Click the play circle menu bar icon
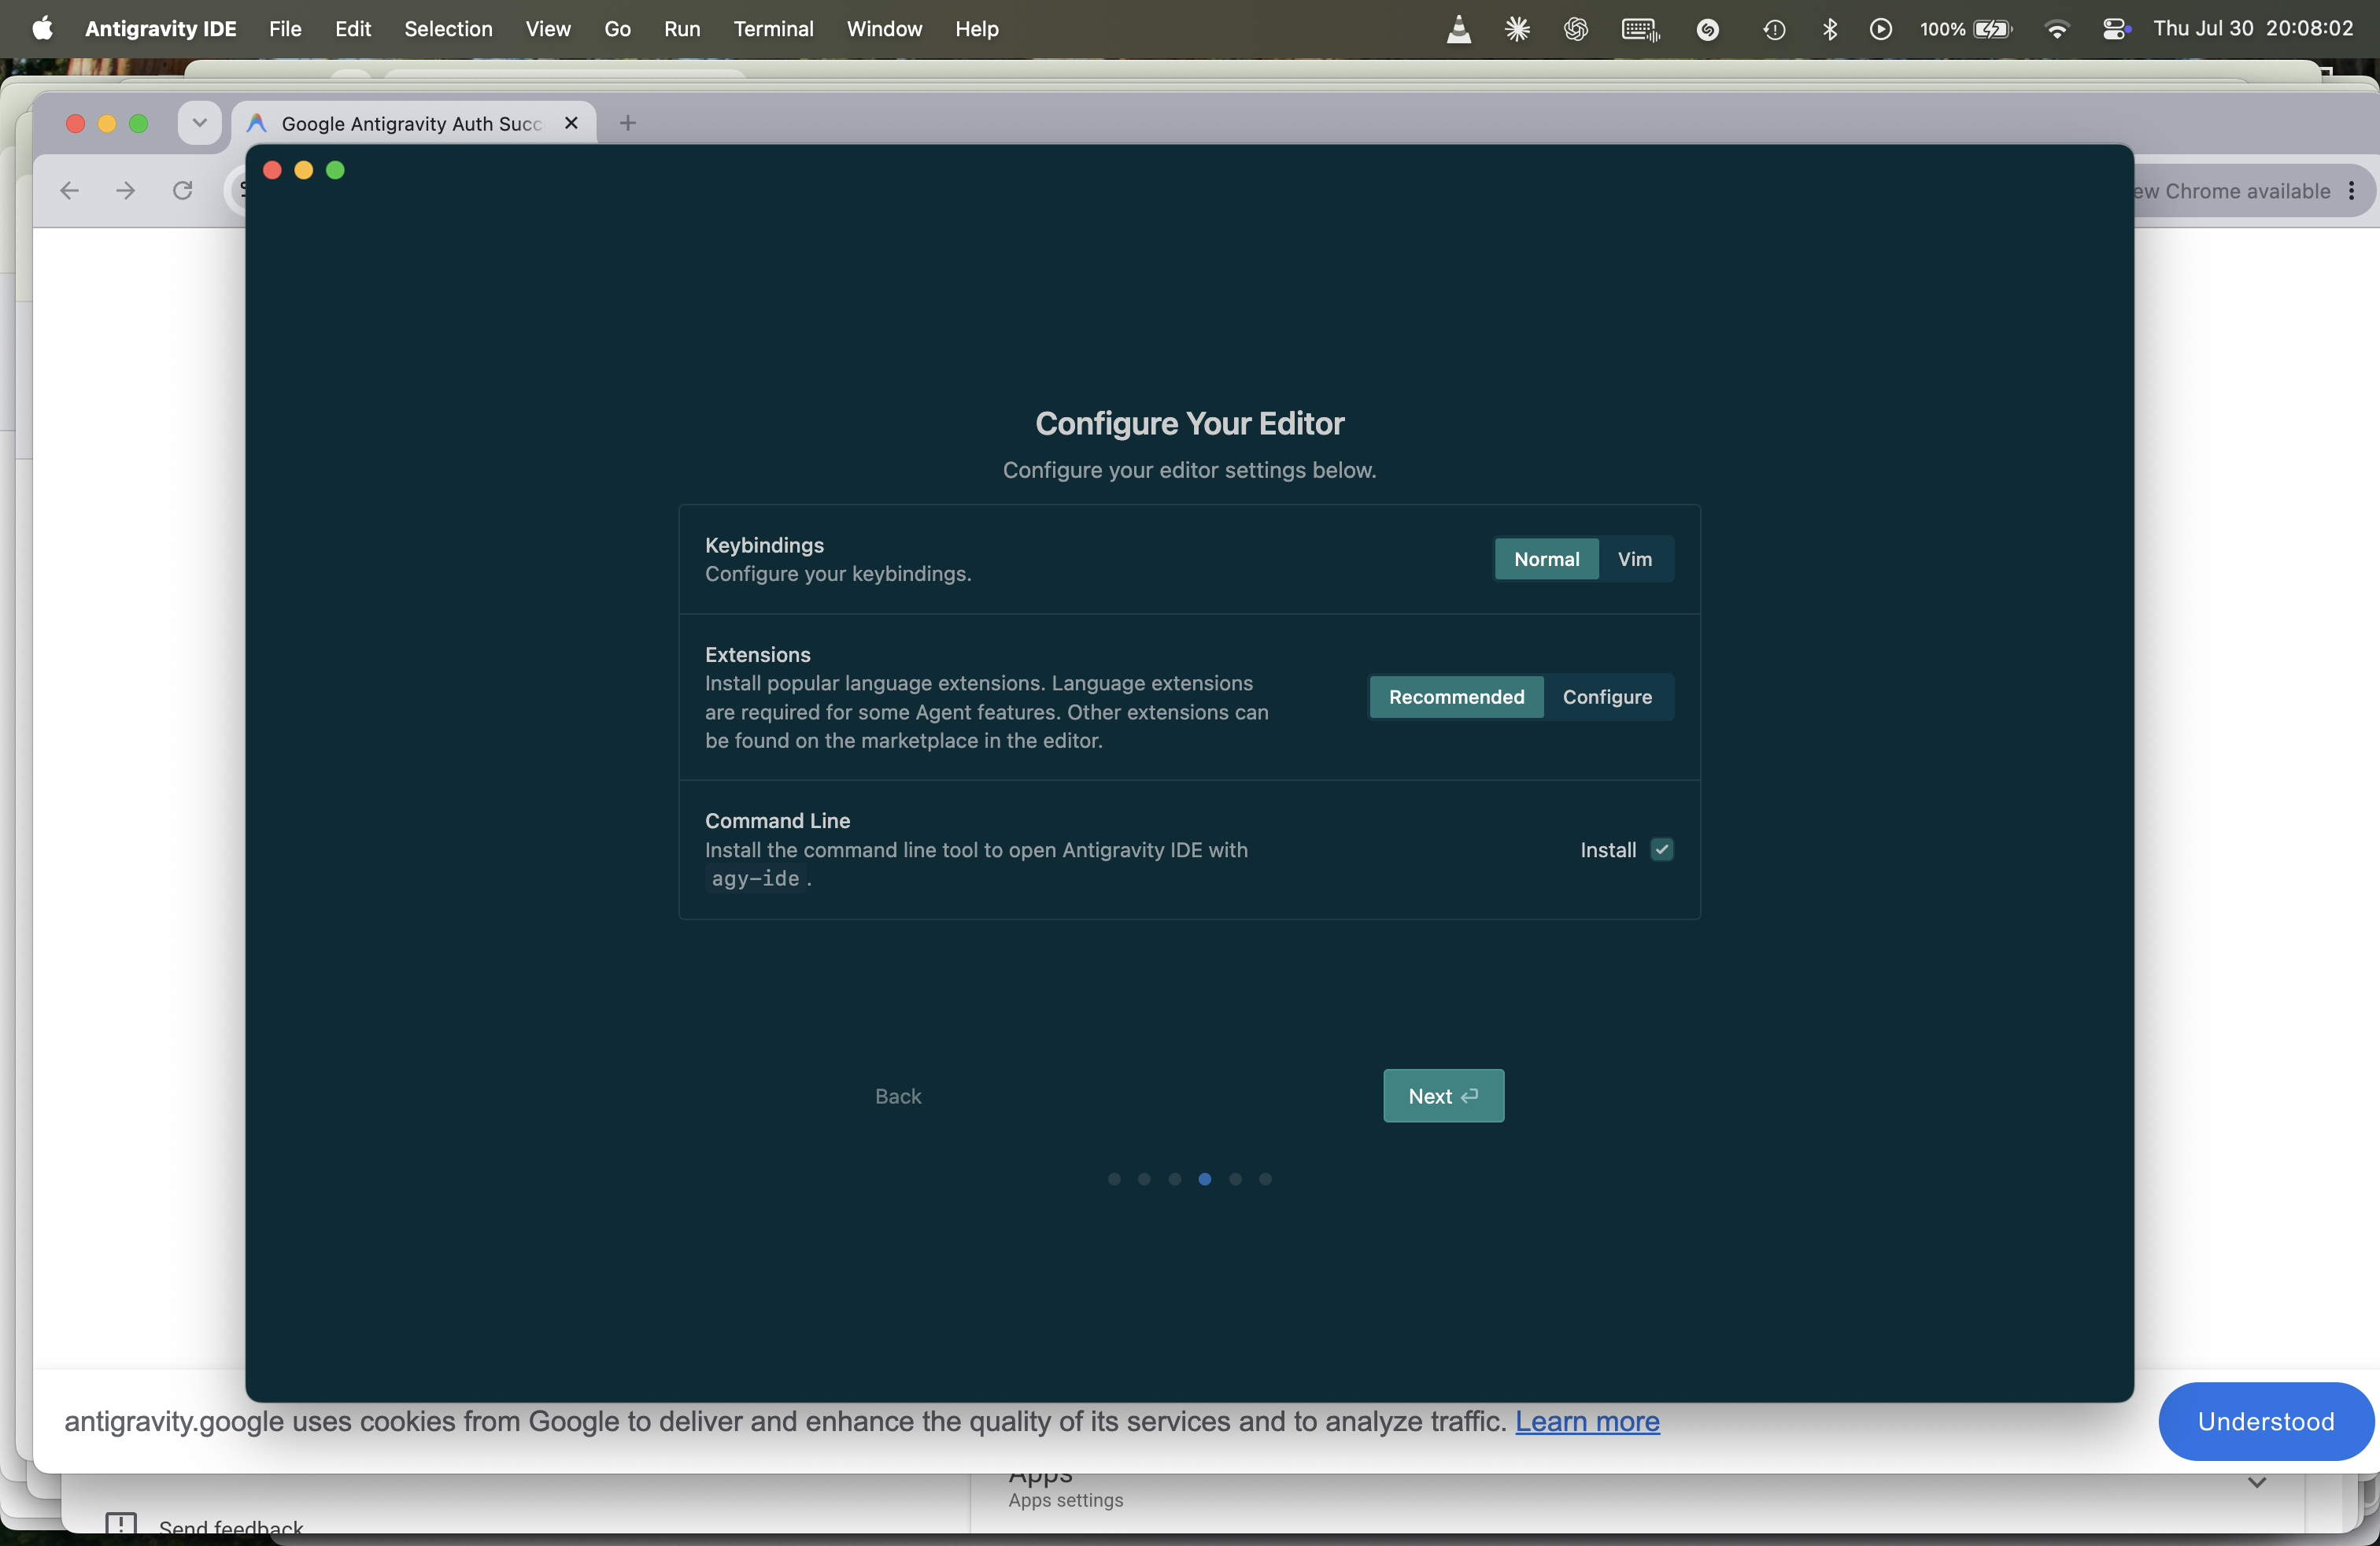 [1880, 29]
